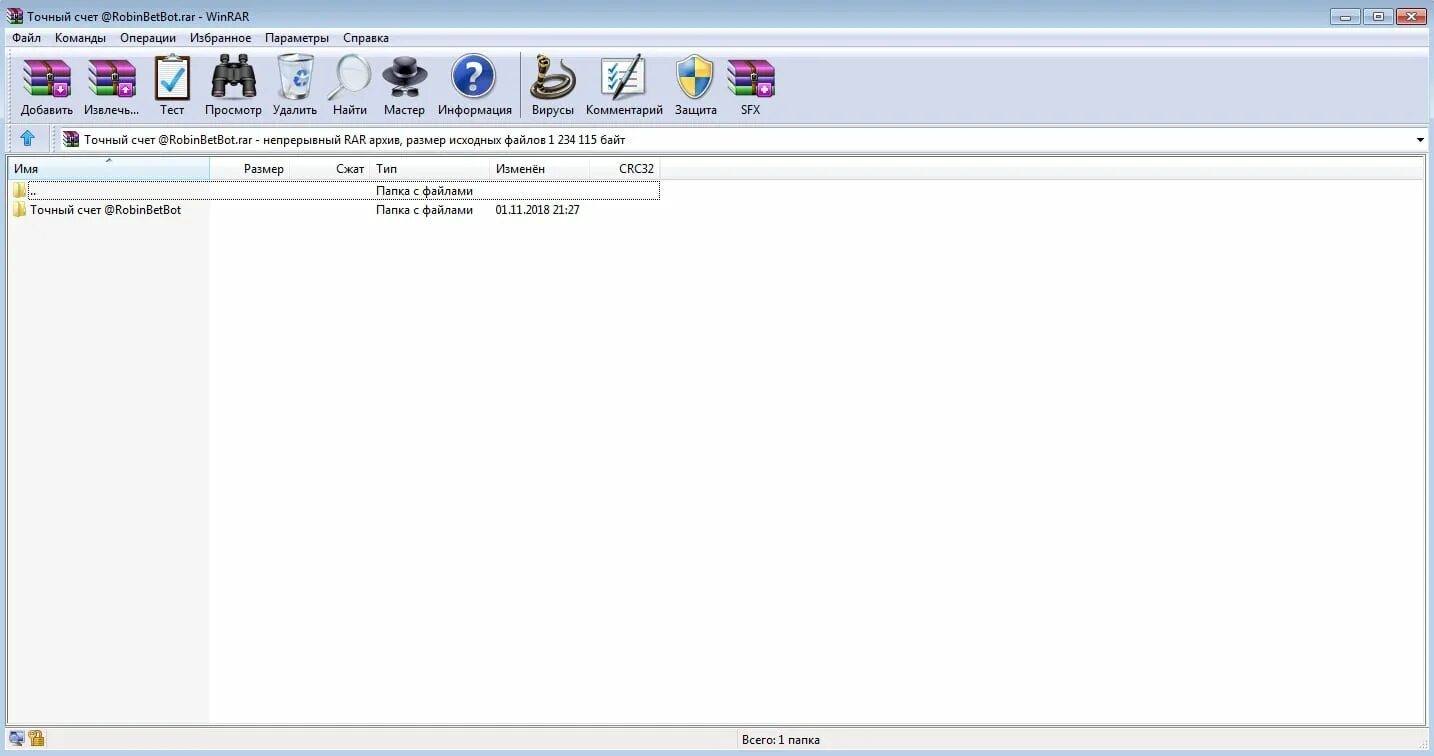Click date 01.11.2018 21:27 cell
The height and width of the screenshot is (756, 1434).
pyautogui.click(x=537, y=210)
